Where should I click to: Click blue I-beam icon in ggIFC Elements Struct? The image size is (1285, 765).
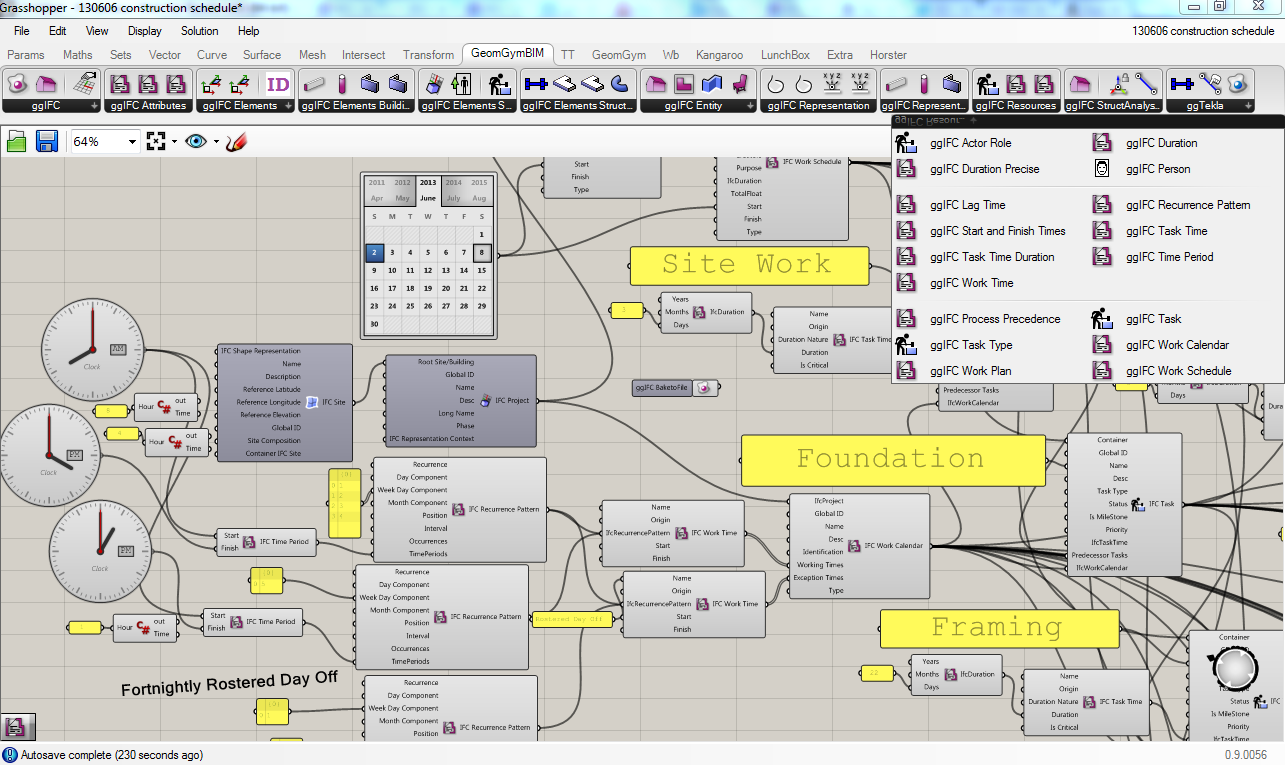(x=536, y=84)
